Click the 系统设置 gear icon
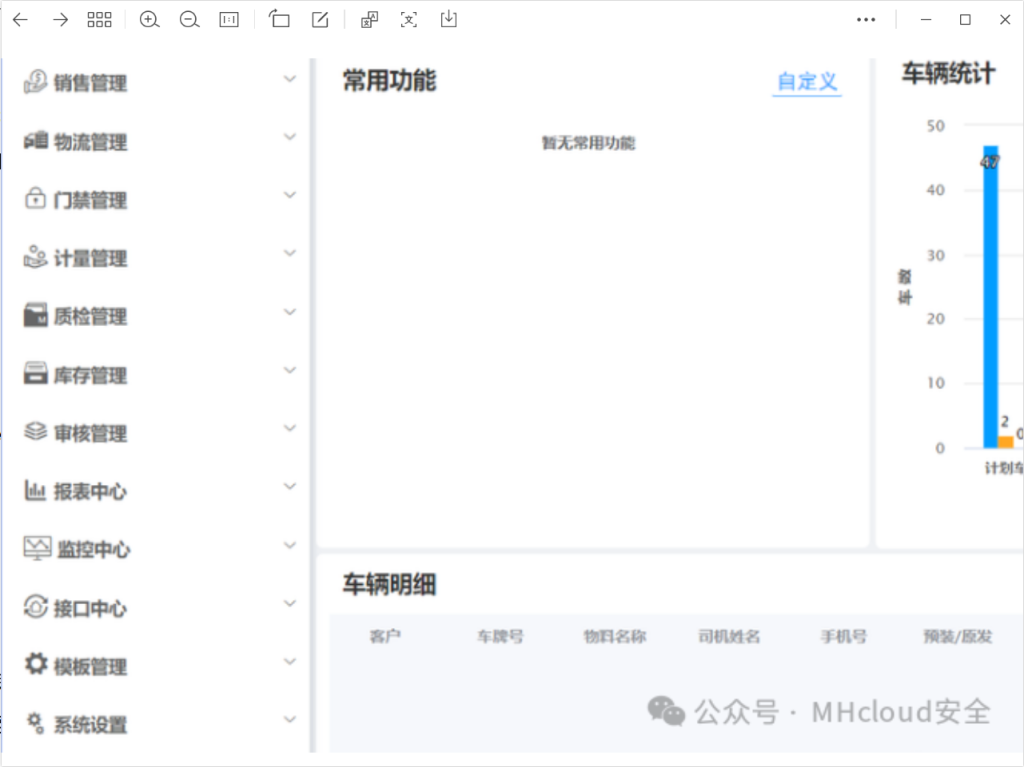This screenshot has width=1024, height=767. point(32,719)
